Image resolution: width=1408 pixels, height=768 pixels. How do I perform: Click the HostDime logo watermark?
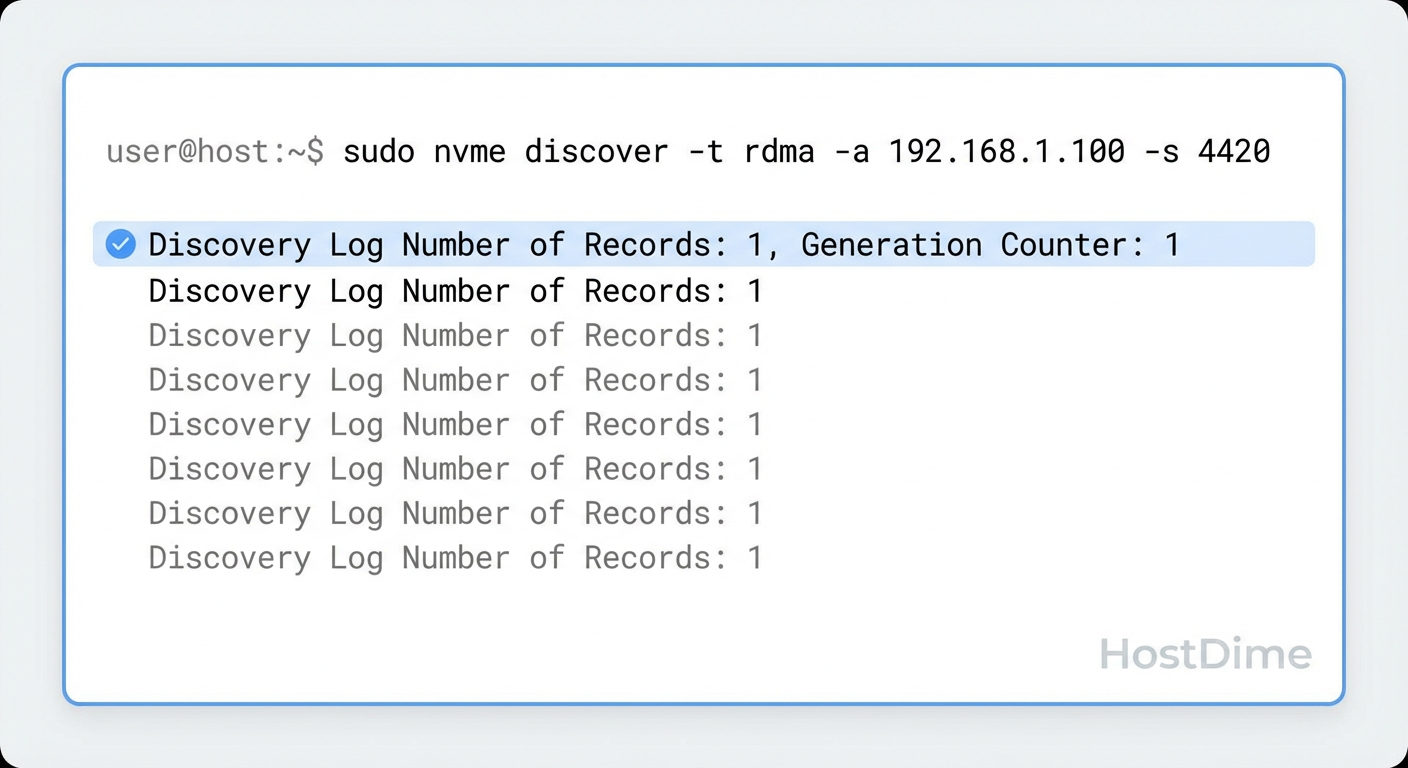click(1204, 654)
